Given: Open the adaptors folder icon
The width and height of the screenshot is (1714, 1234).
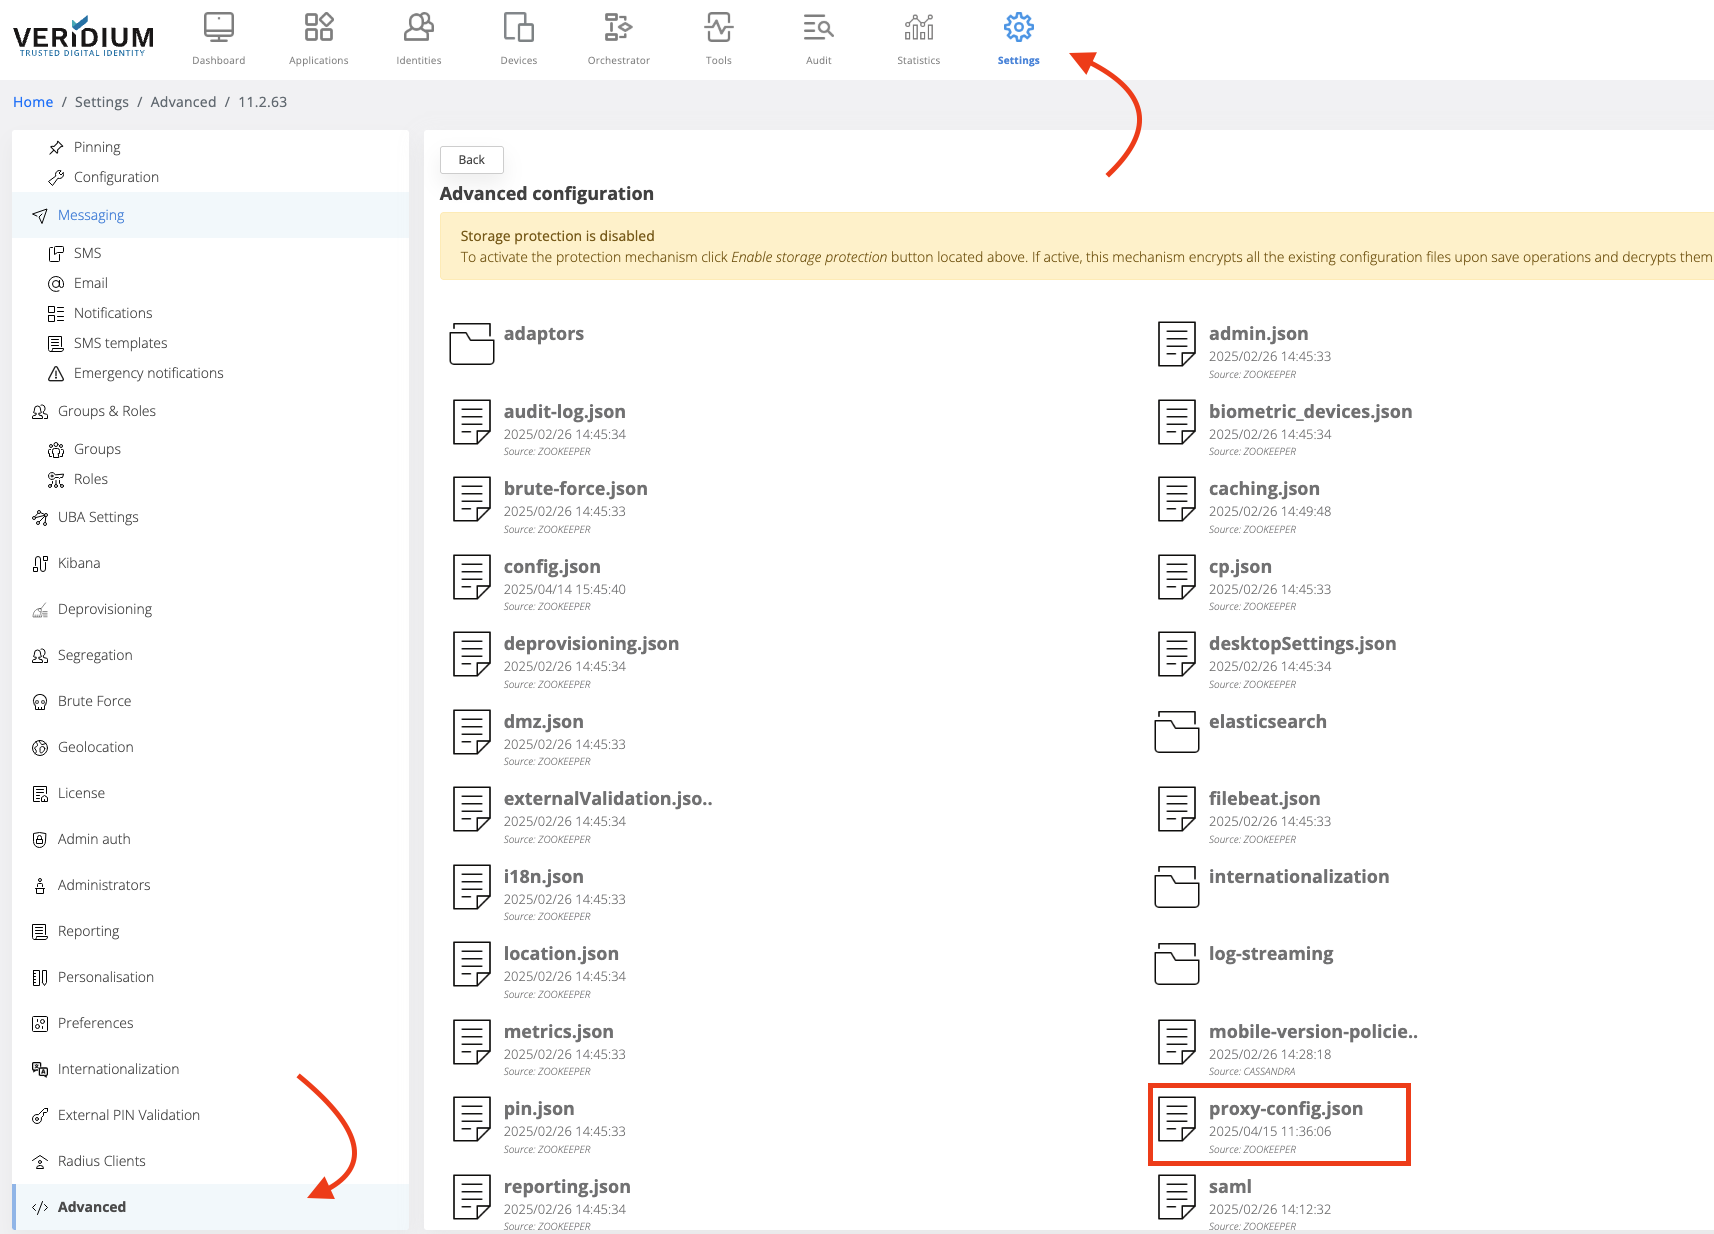Looking at the screenshot, I should (472, 344).
